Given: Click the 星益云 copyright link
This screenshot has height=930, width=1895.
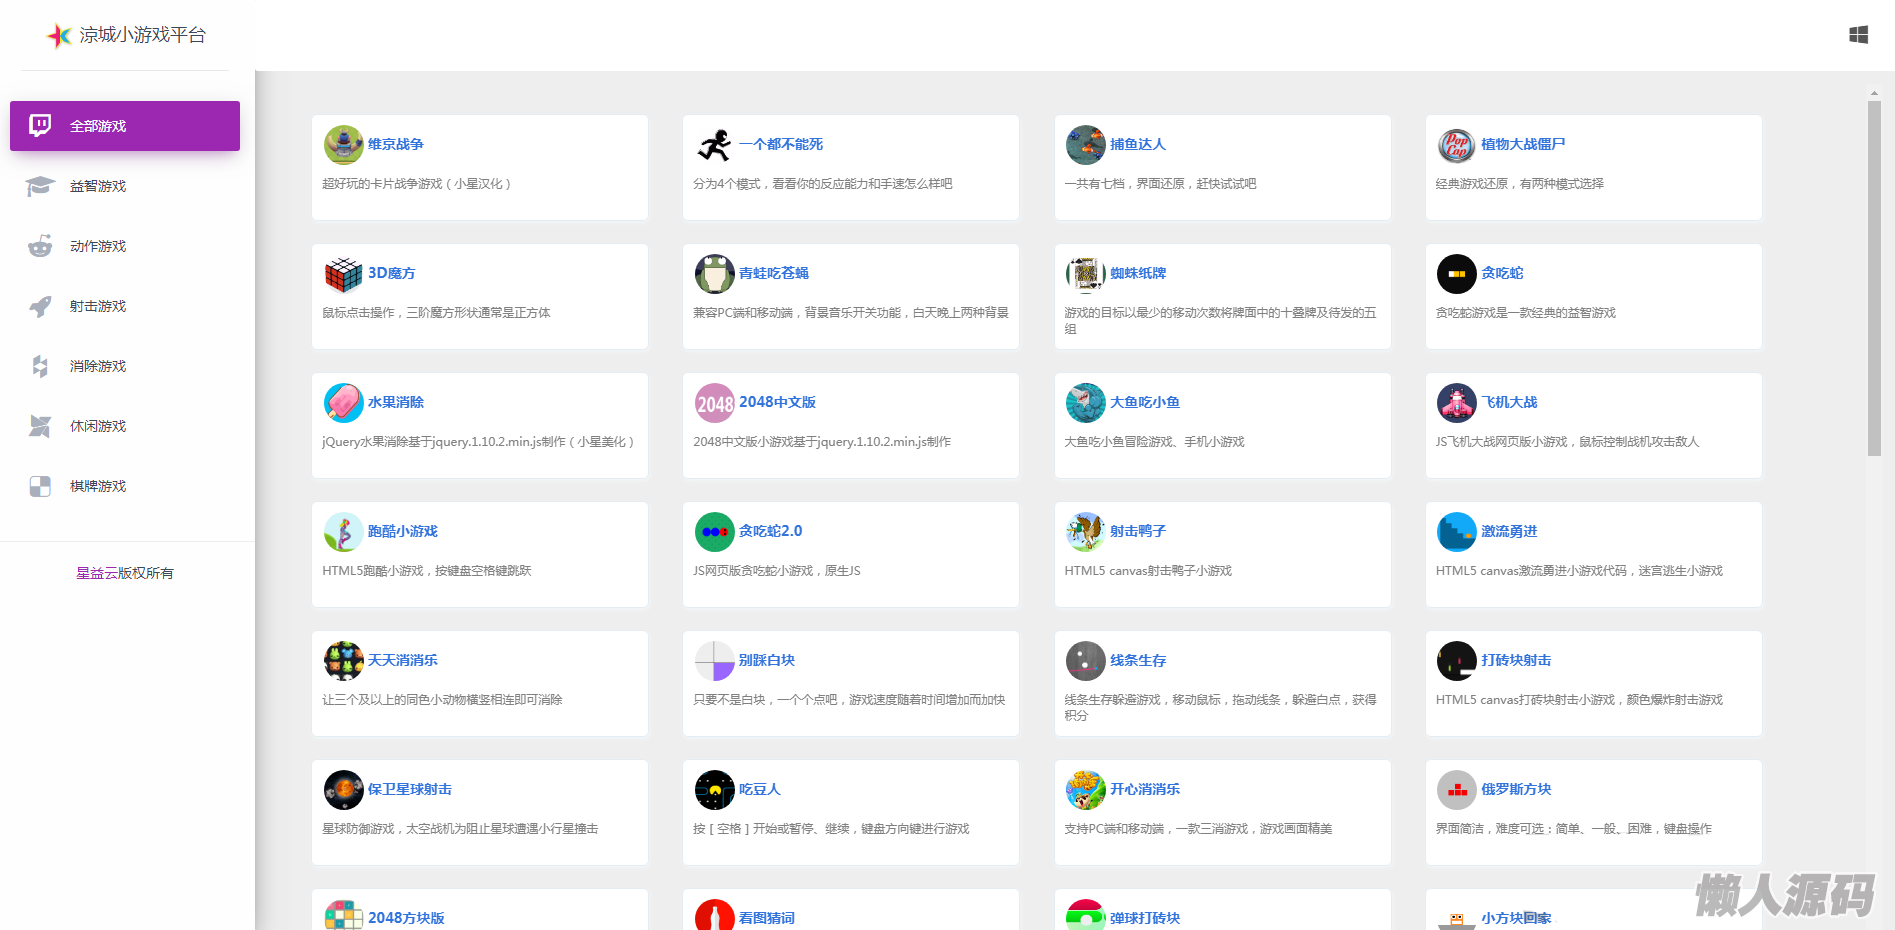Looking at the screenshot, I should (x=97, y=573).
